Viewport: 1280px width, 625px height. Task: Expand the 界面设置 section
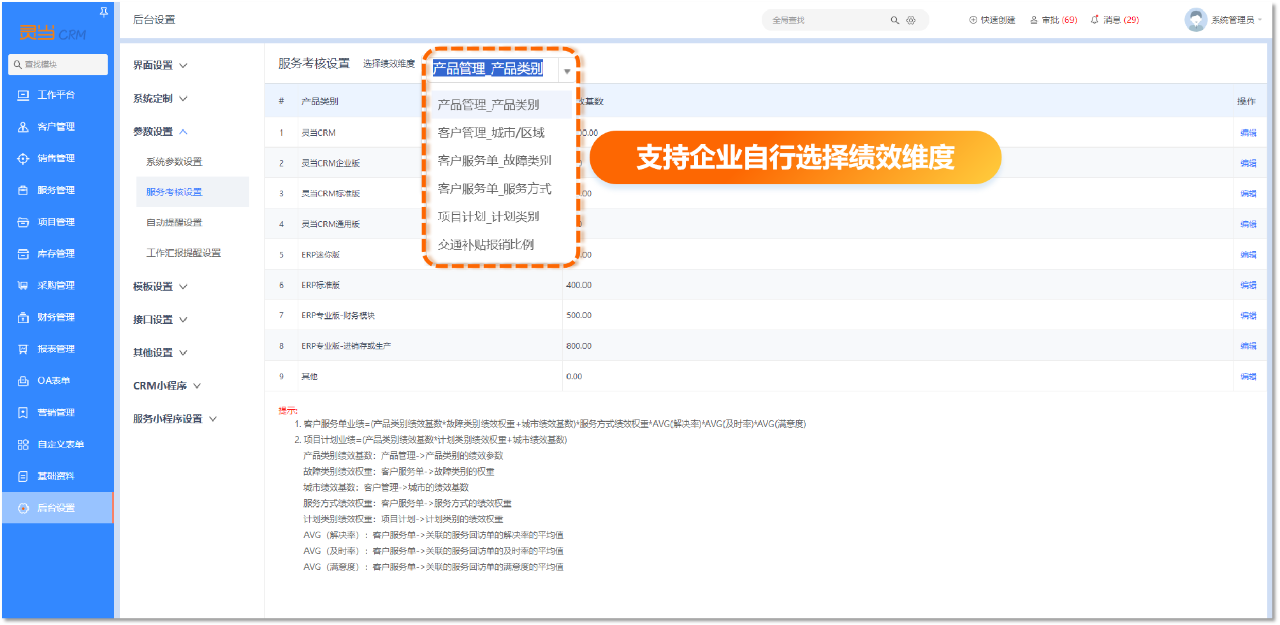click(x=160, y=66)
